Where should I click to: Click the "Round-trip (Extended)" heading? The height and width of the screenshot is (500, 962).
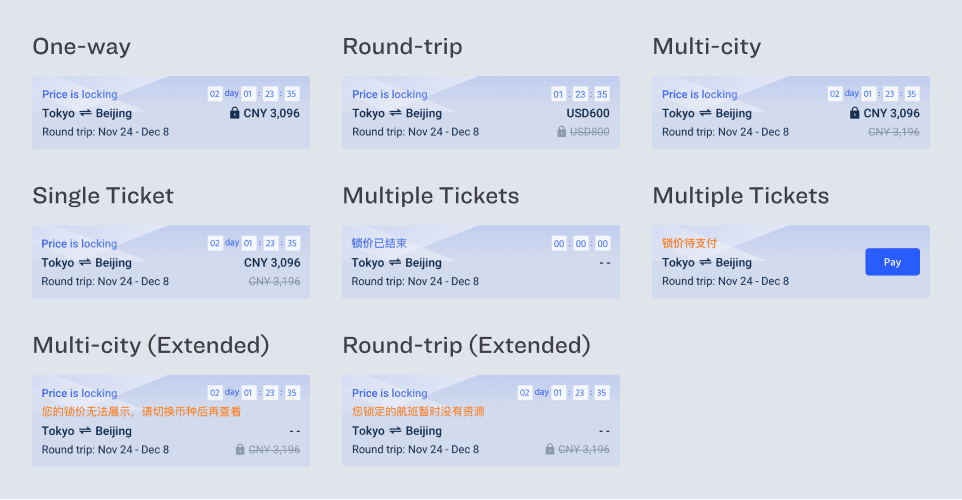tap(466, 345)
